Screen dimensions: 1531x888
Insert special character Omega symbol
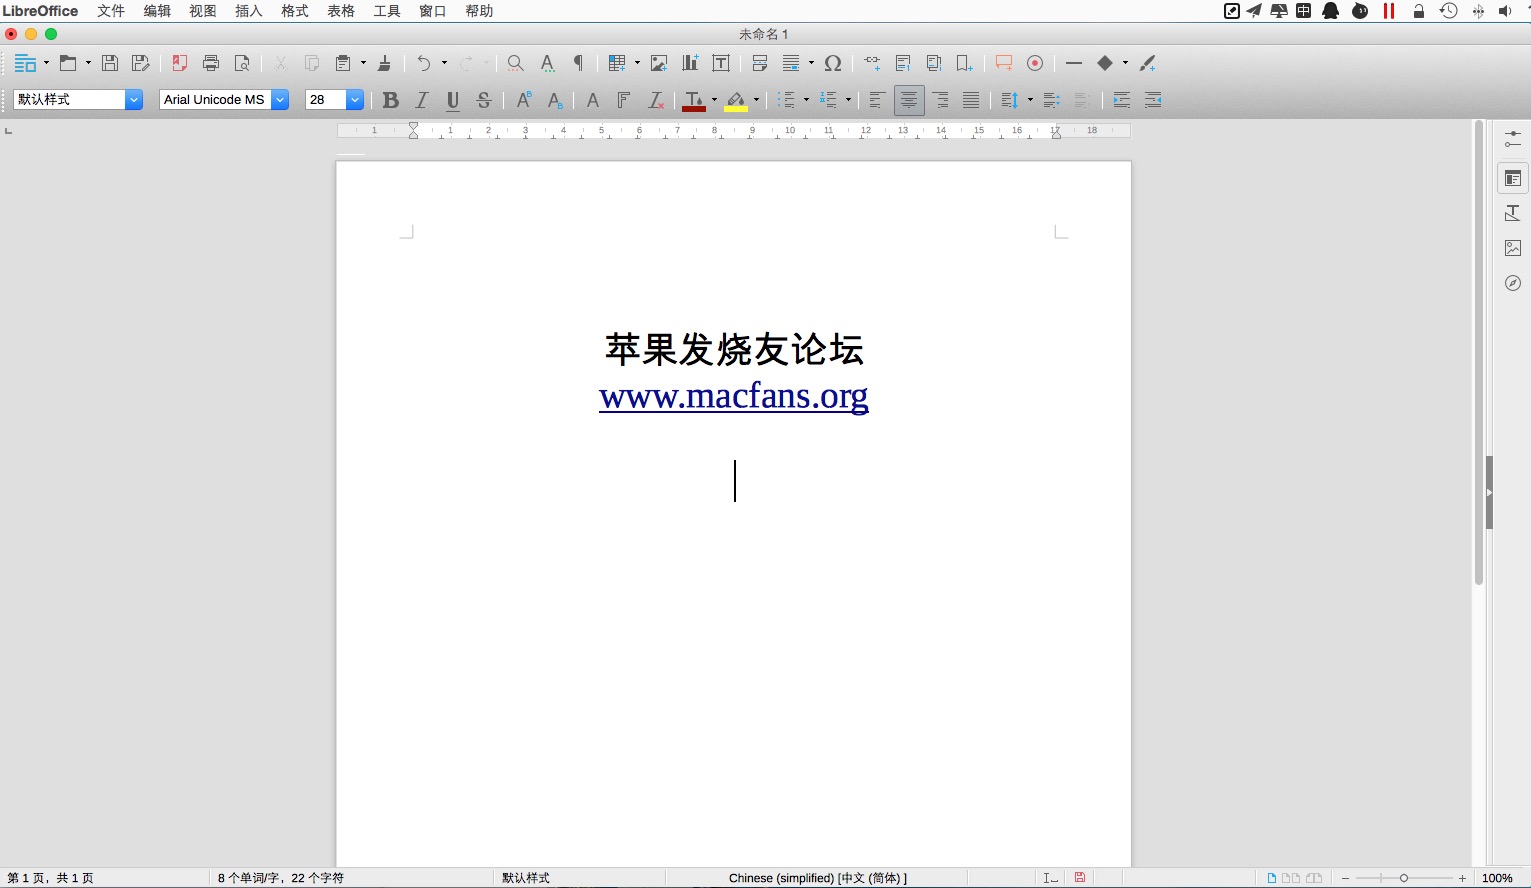point(833,63)
